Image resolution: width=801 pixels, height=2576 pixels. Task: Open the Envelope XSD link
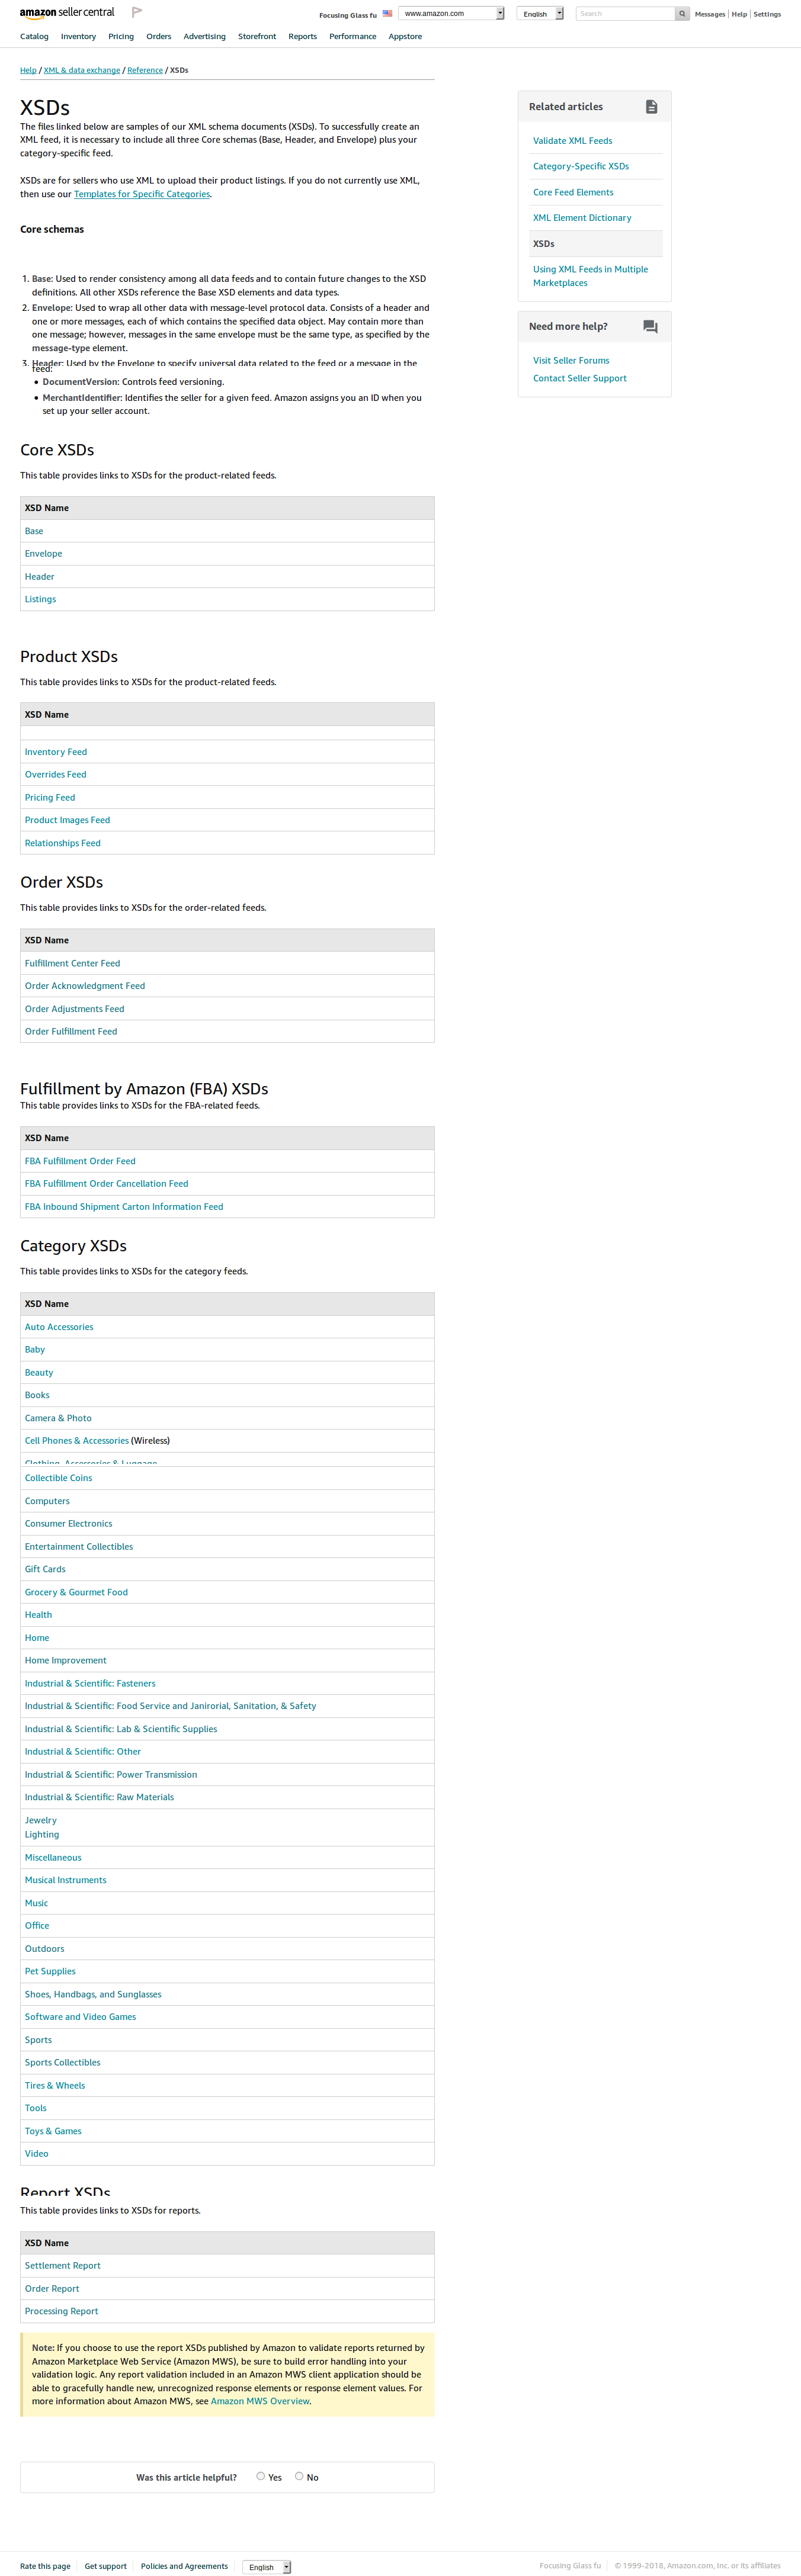pyautogui.click(x=43, y=554)
